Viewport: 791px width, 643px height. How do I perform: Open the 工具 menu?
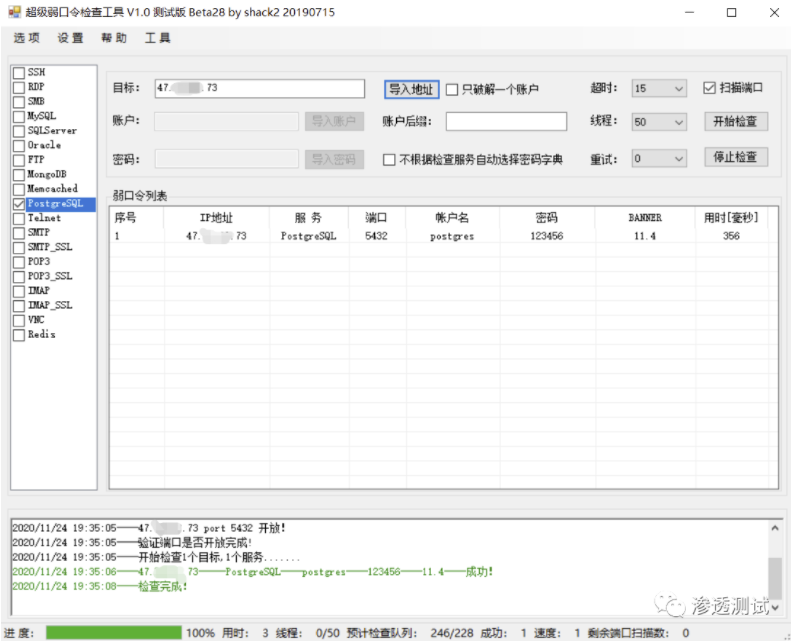pyautogui.click(x=158, y=39)
